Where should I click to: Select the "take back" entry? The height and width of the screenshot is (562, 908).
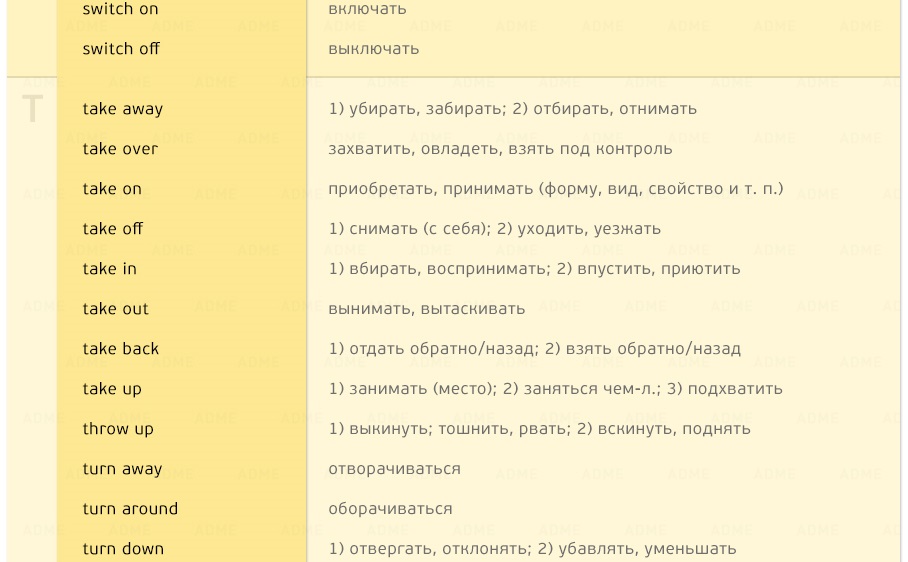120,349
